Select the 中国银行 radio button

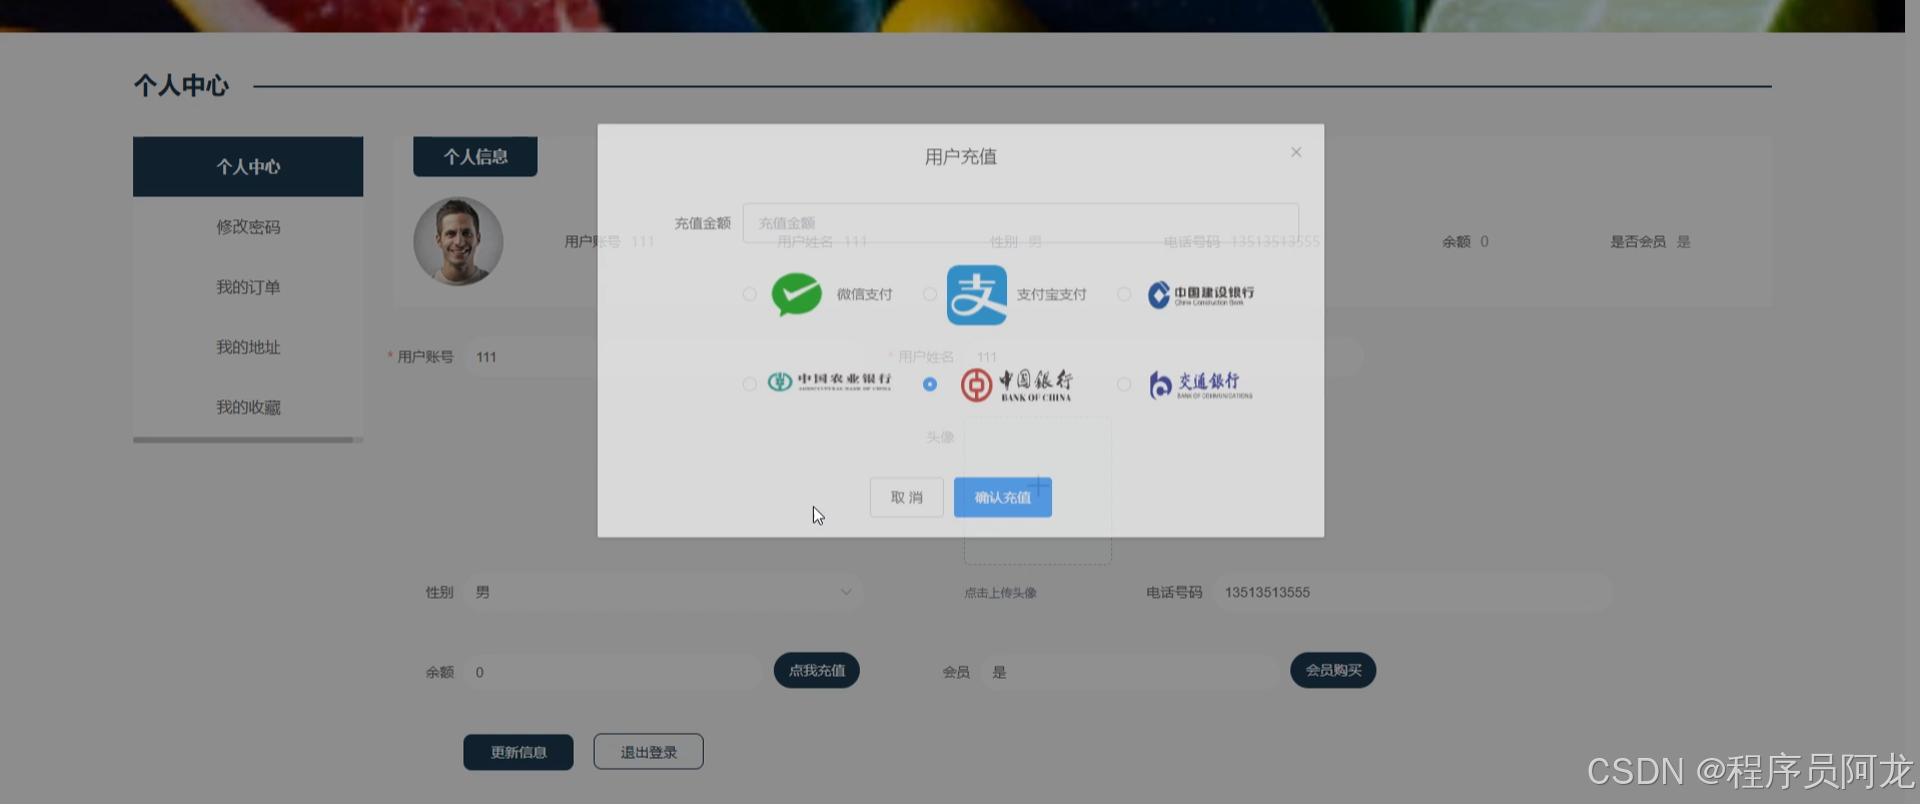pos(930,384)
